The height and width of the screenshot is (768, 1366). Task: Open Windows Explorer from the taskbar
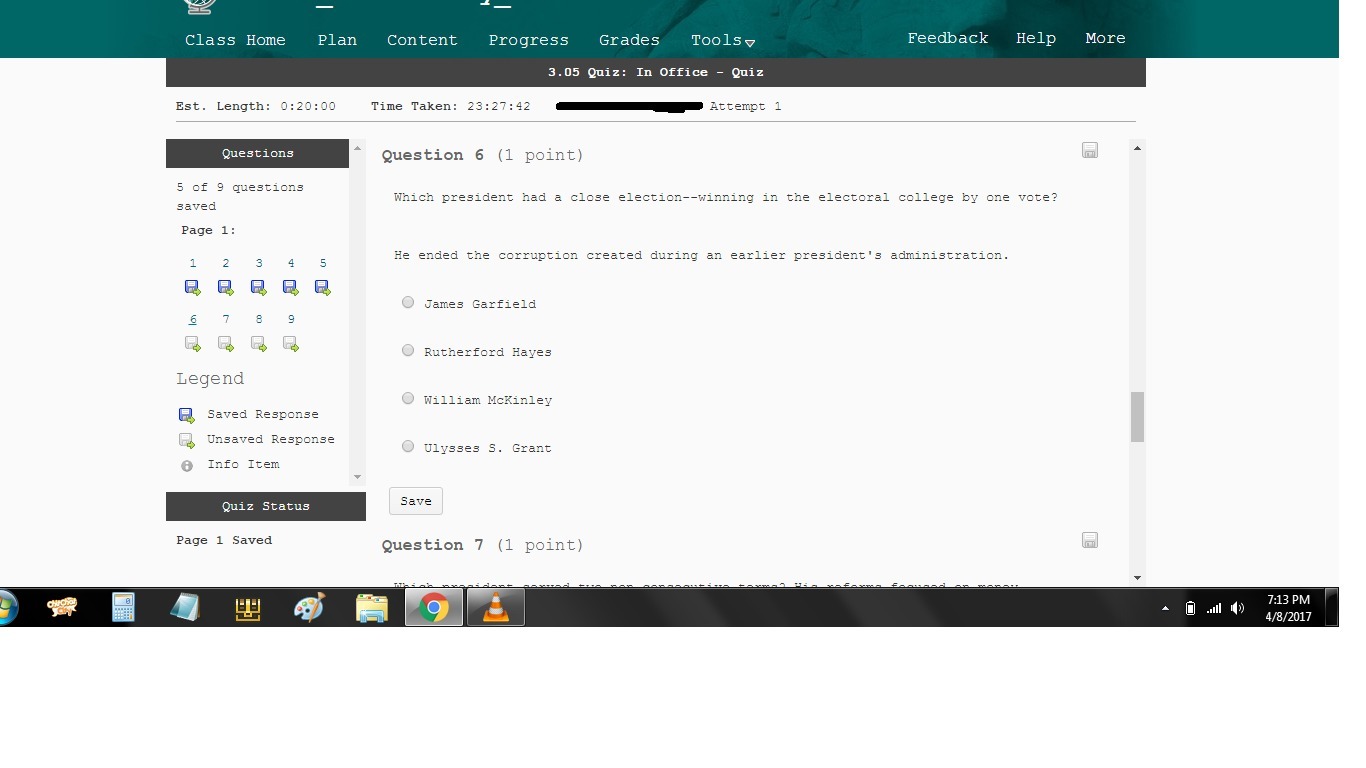[x=371, y=608]
